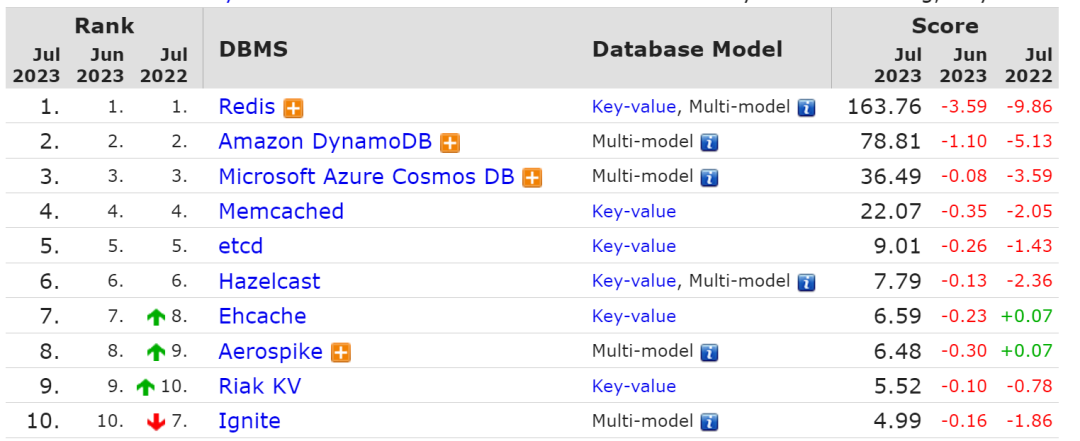The image size is (1080, 441).
Task: Click the Key-value link in Memcached row
Action: 634,212
